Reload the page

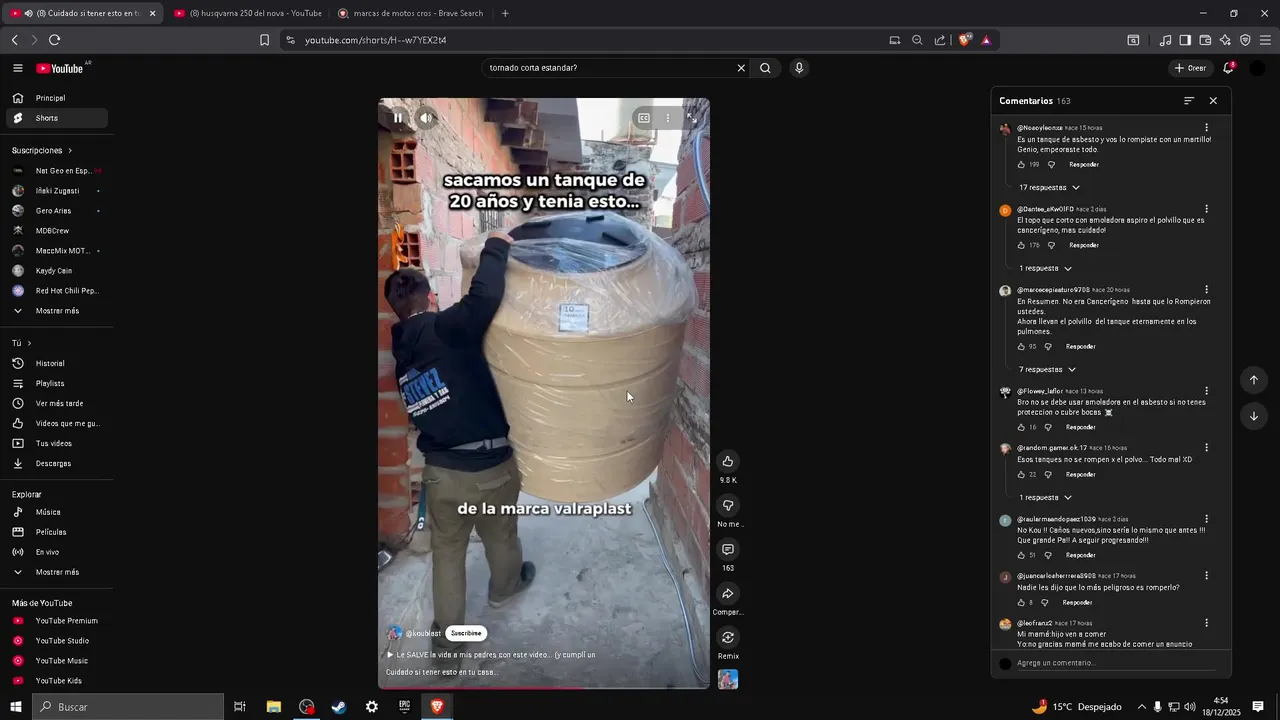click(54, 40)
